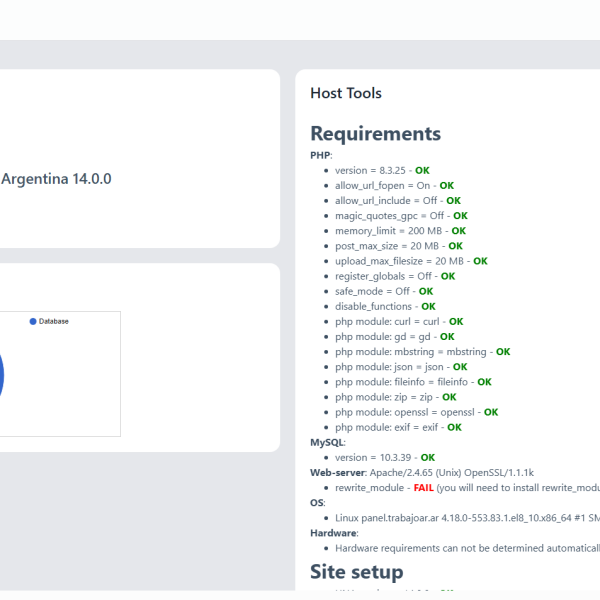Click the Hardware requirements note
600x600 pixels.
(x=467, y=548)
